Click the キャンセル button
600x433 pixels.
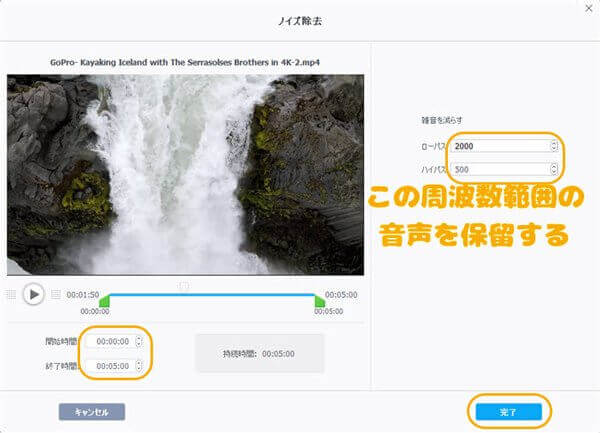tap(92, 412)
